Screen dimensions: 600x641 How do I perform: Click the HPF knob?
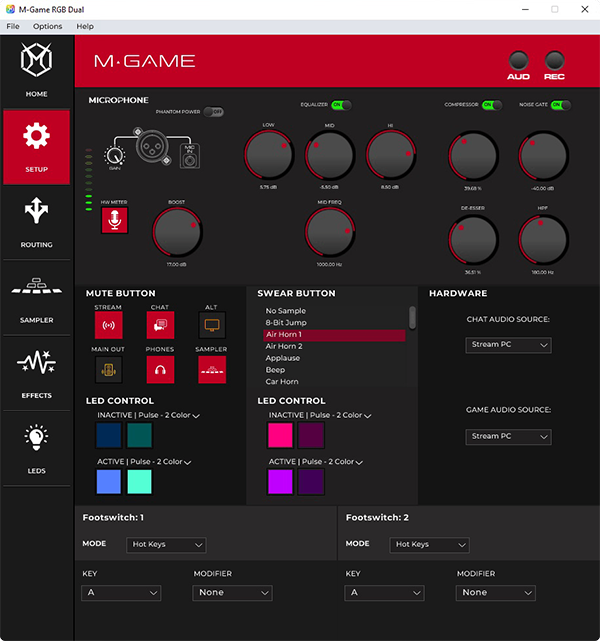pyautogui.click(x=543, y=240)
